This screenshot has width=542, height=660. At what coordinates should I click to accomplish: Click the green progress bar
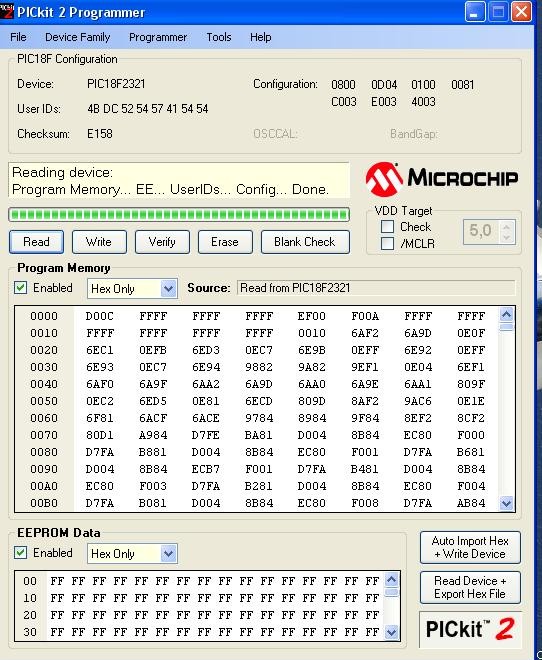pos(179,215)
